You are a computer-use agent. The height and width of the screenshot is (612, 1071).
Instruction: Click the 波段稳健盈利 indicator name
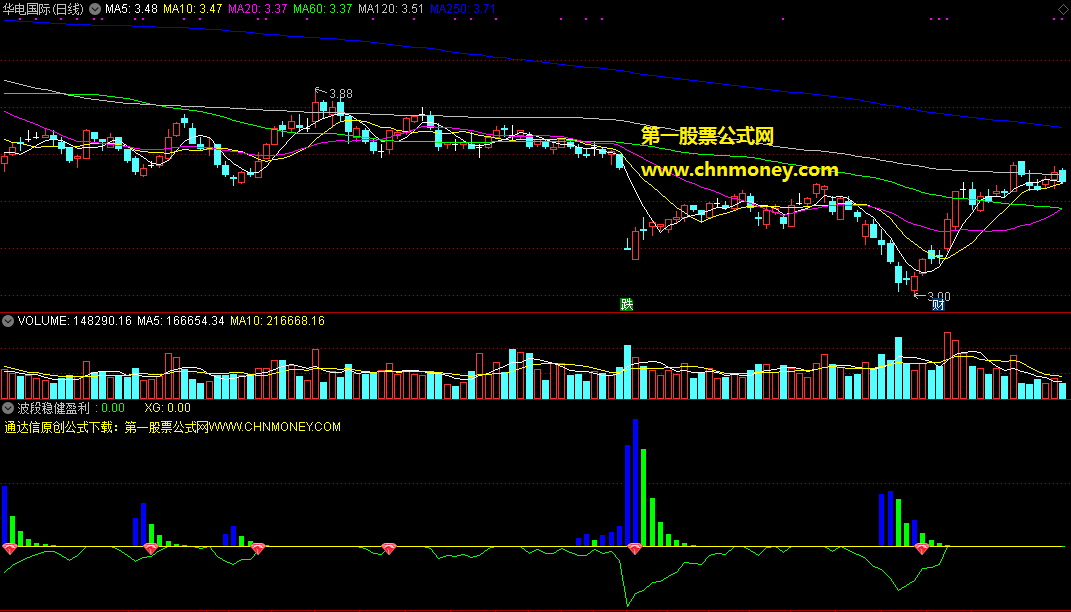tap(53, 408)
